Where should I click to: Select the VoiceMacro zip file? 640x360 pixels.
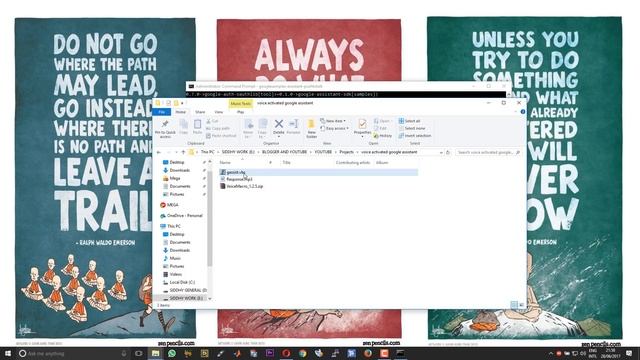242,186
